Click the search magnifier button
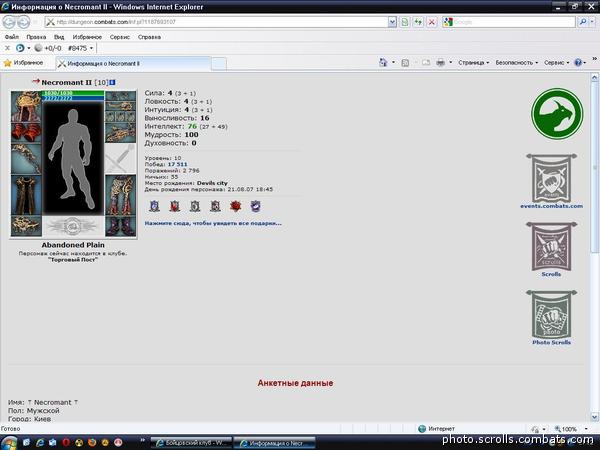 click(x=582, y=22)
